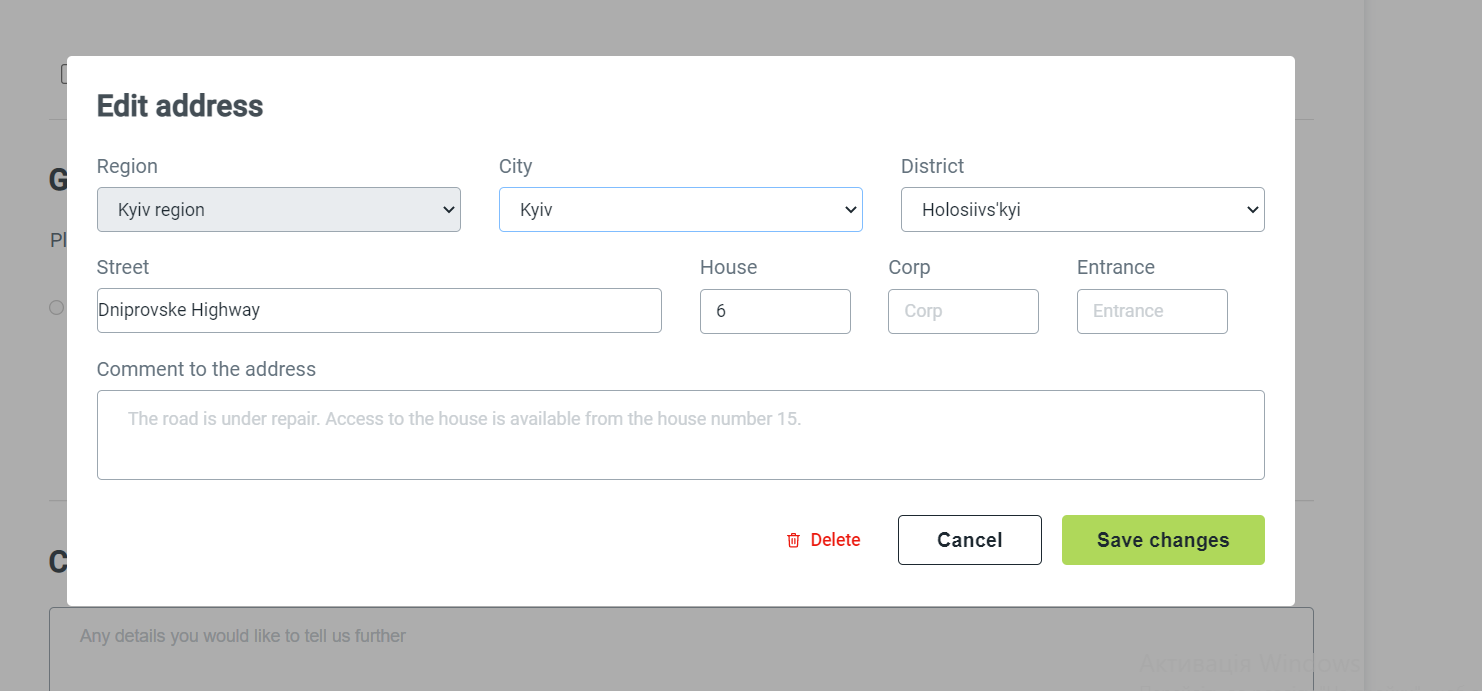Change the selected city value Kyiv
Screen dimensions: 1482x691
680,209
